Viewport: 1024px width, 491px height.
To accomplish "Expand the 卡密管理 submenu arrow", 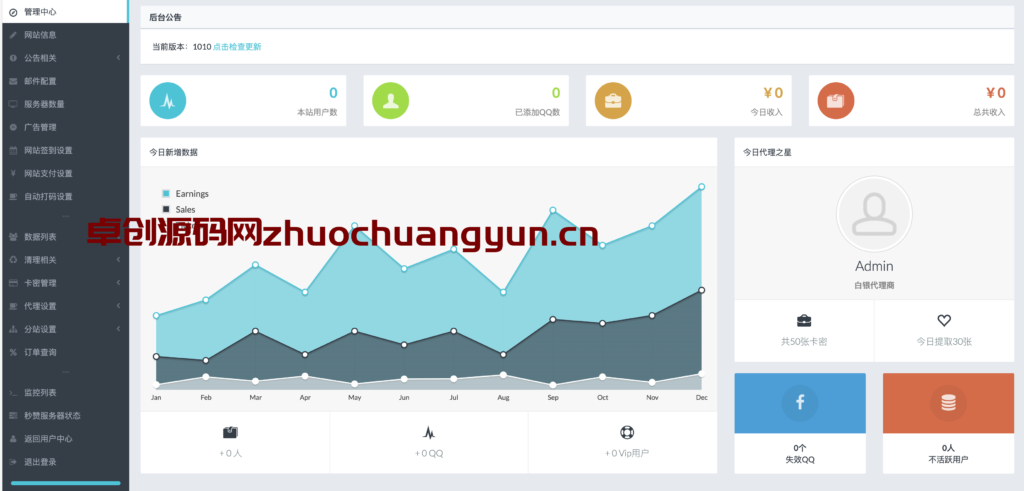I will pyautogui.click(x=118, y=283).
